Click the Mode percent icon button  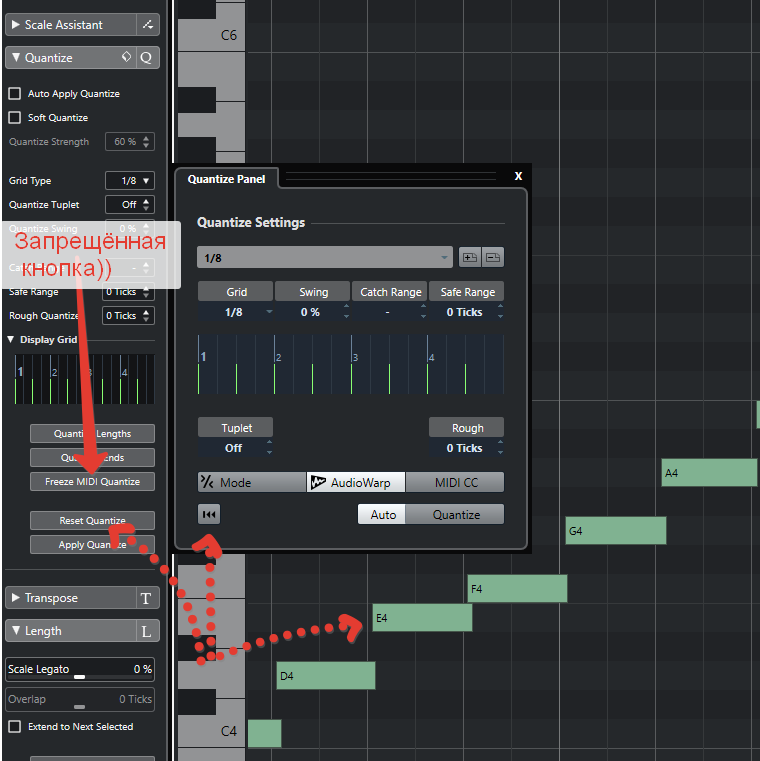pyautogui.click(x=251, y=482)
